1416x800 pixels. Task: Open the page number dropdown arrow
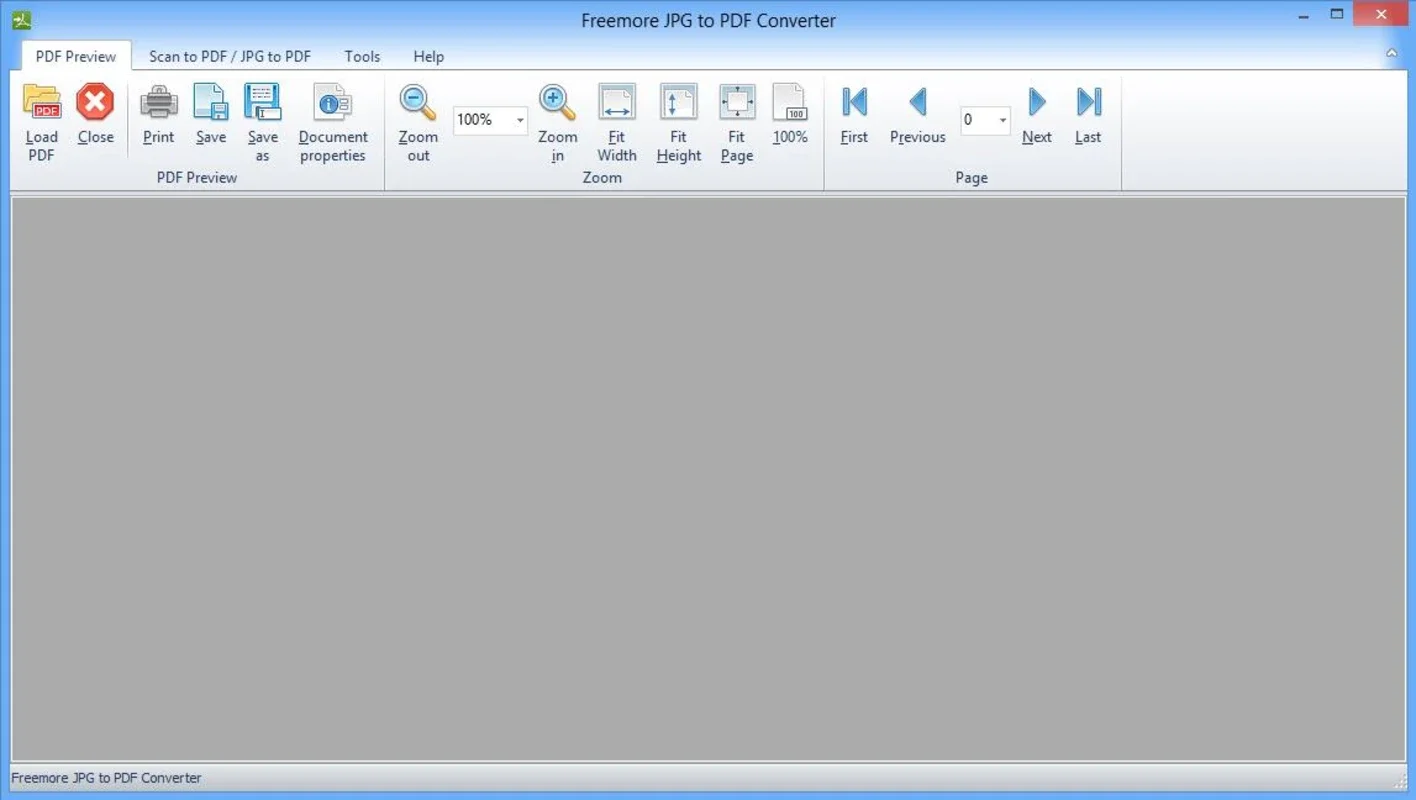point(1003,121)
